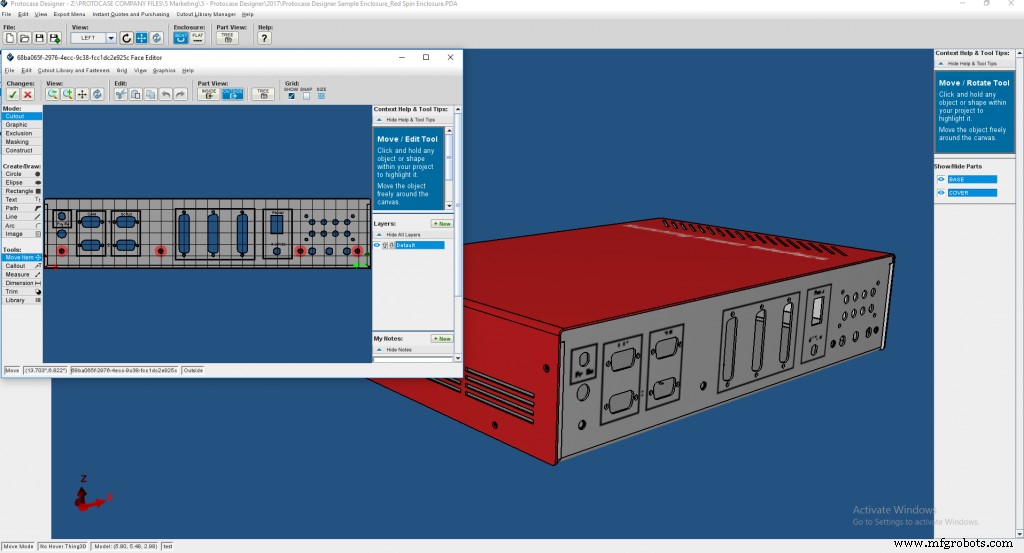1024x553 pixels.
Task: Click the Help question mark button
Action: click(x=264, y=38)
